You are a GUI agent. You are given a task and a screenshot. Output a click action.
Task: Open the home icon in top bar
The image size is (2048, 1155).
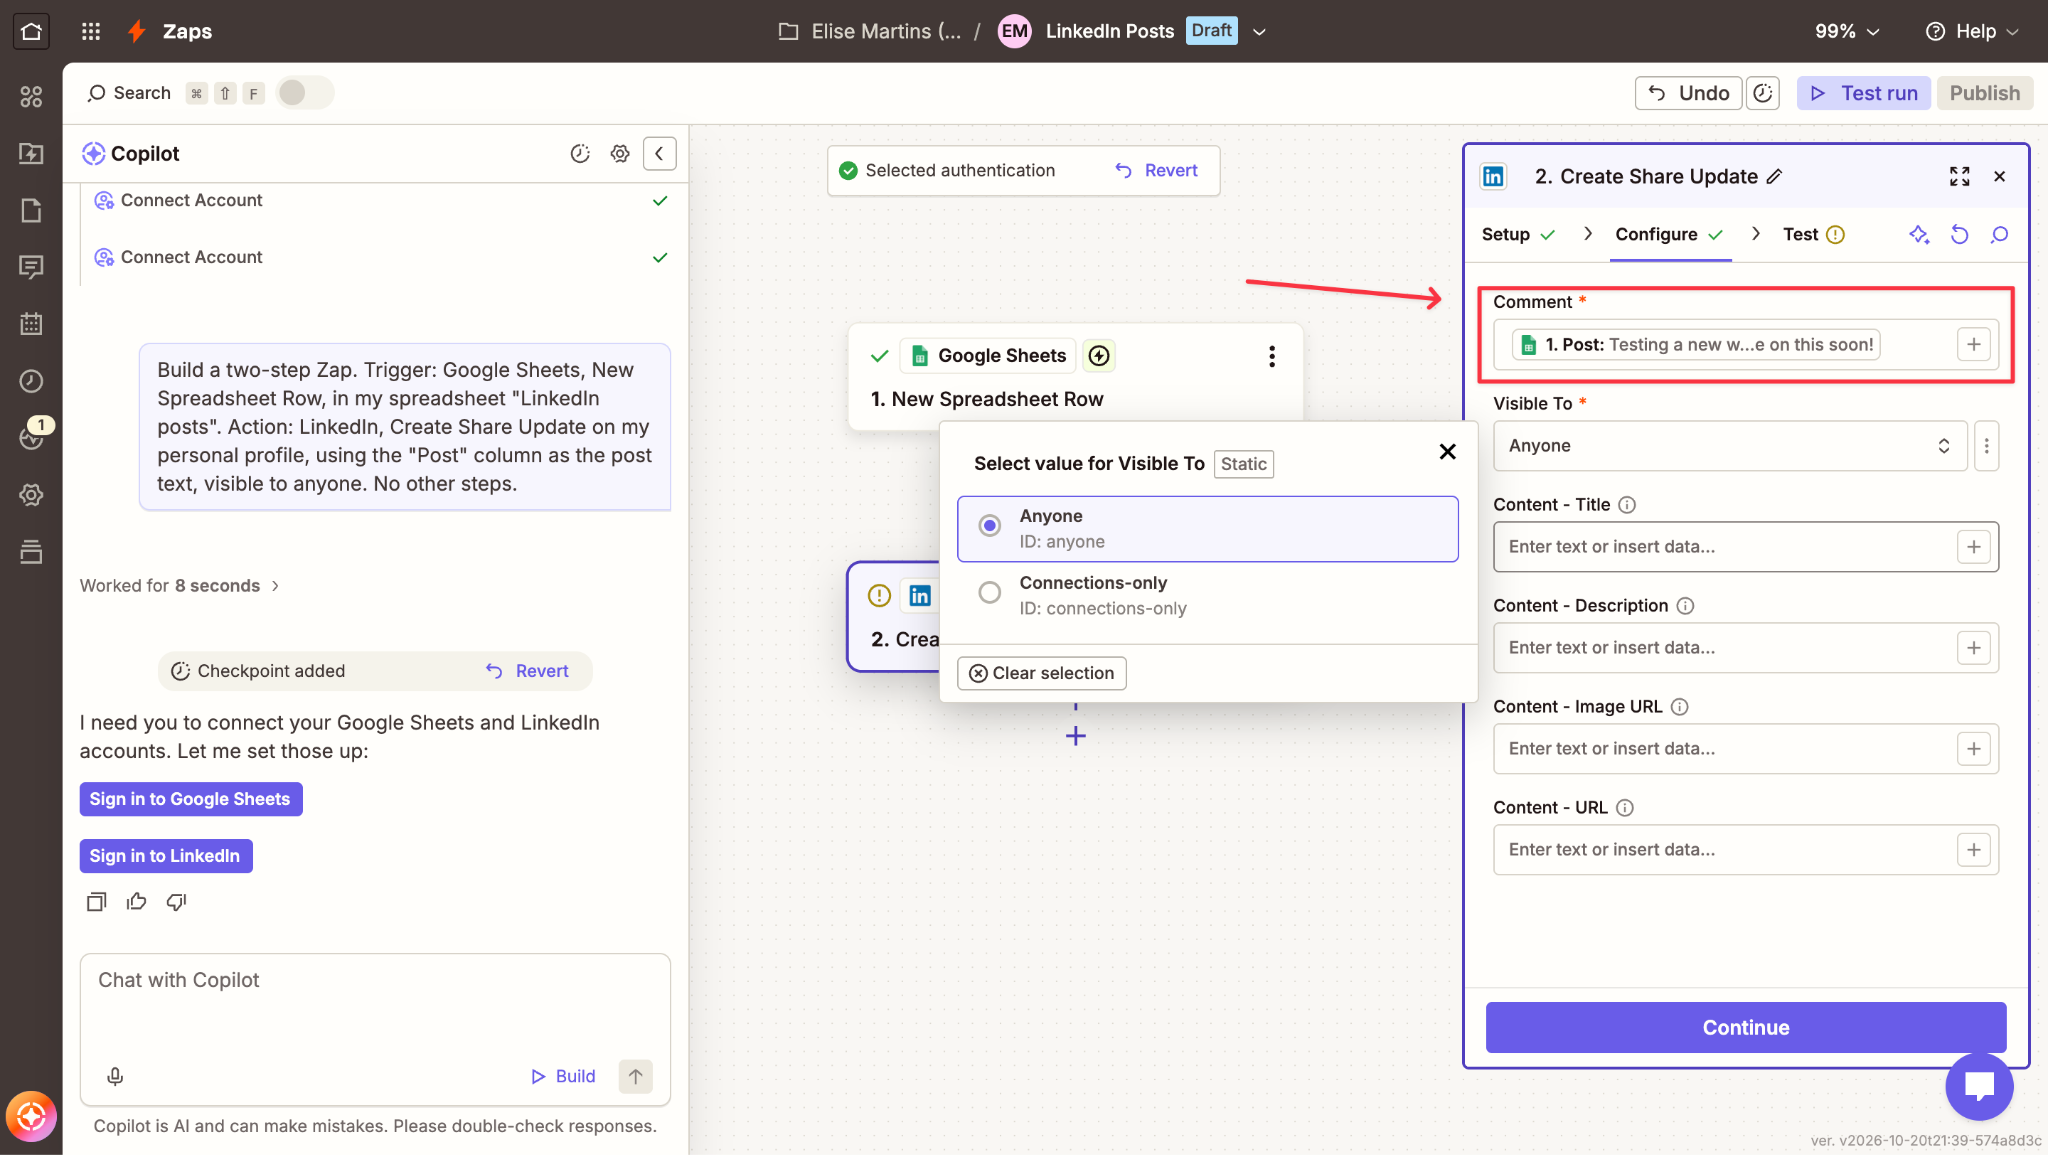31,31
